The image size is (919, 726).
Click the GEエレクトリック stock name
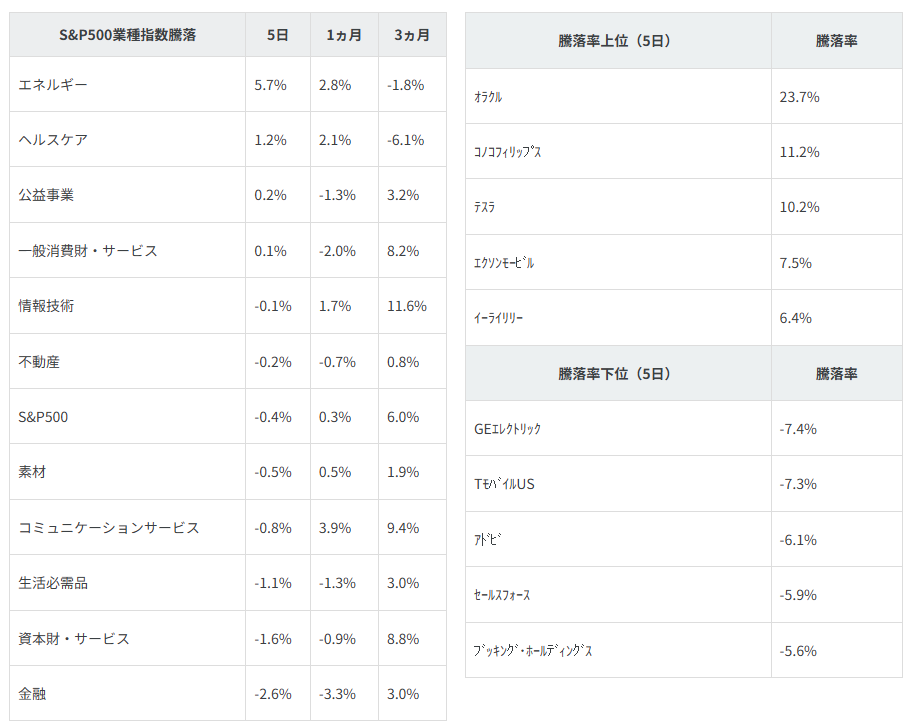coord(507,429)
